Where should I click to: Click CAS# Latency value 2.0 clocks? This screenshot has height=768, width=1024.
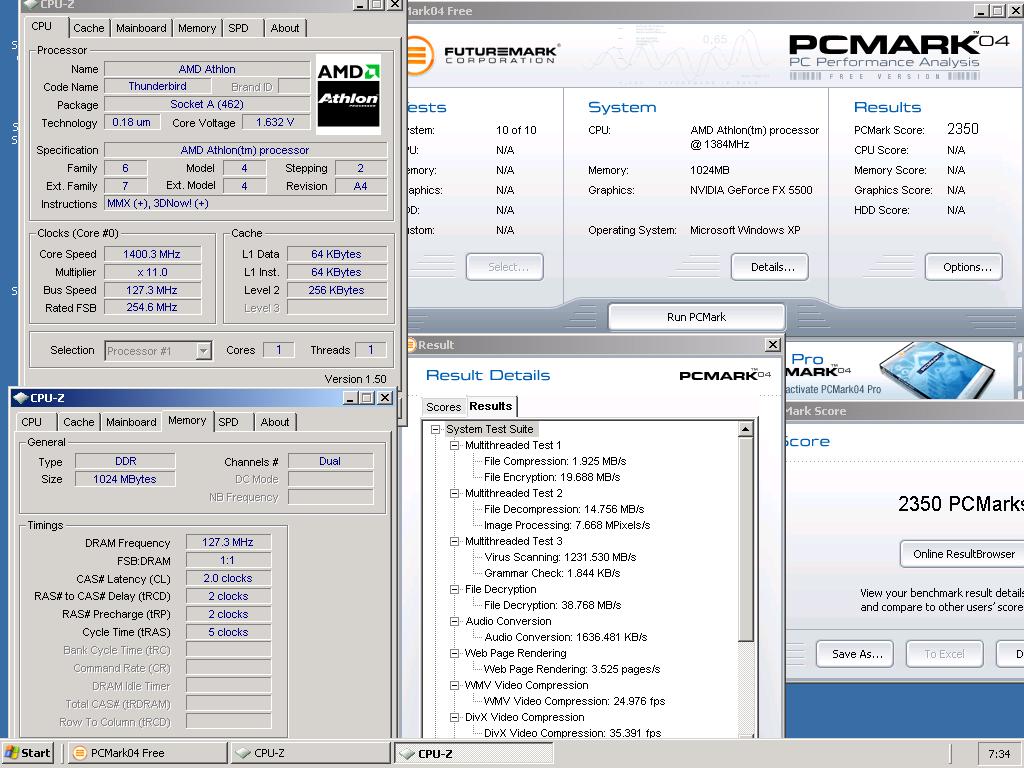pos(228,578)
